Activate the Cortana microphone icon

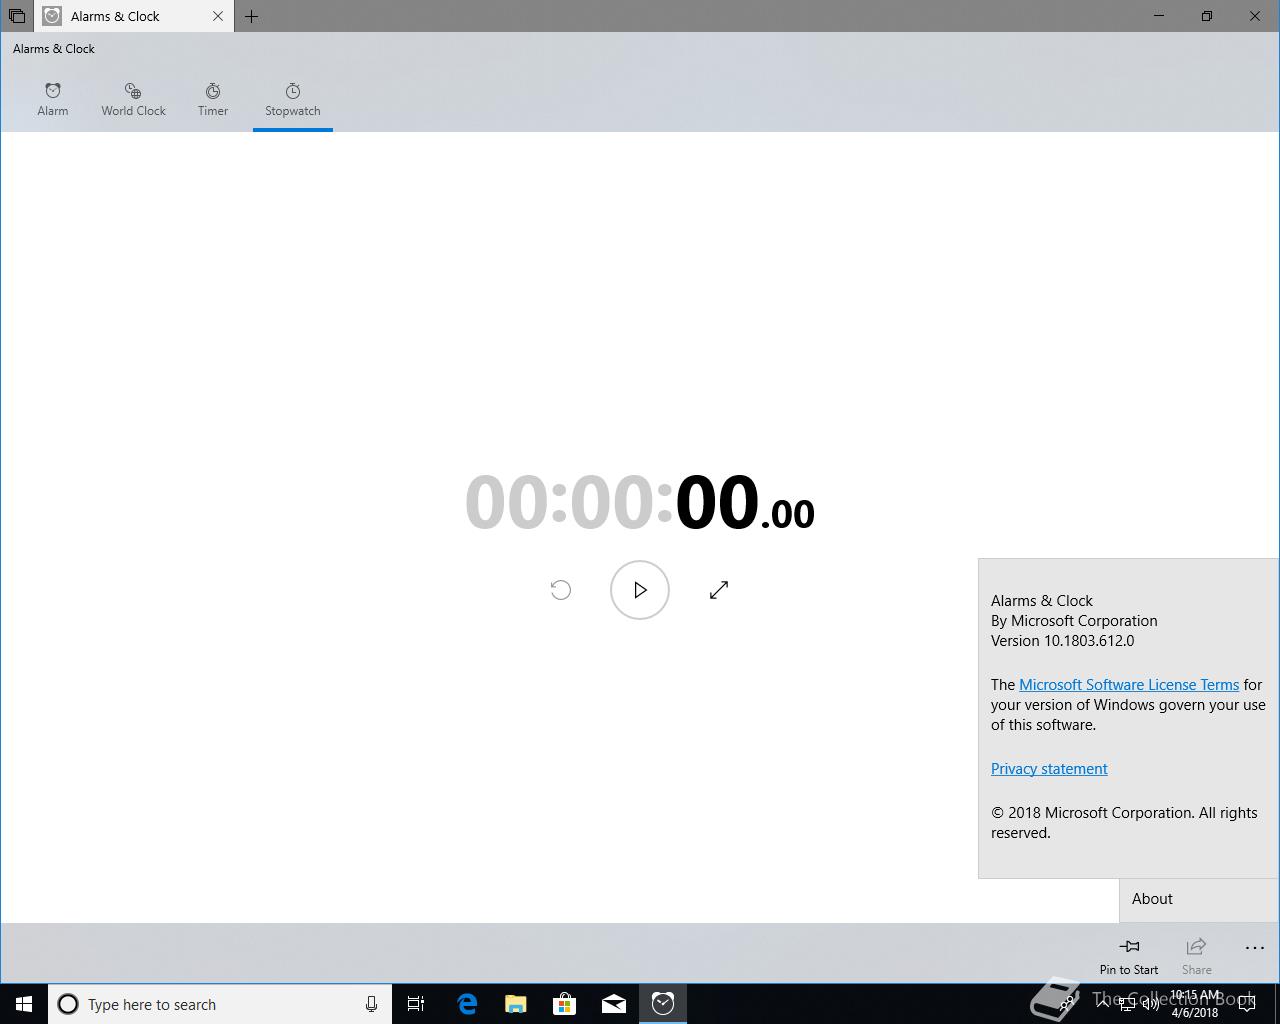pos(371,1004)
